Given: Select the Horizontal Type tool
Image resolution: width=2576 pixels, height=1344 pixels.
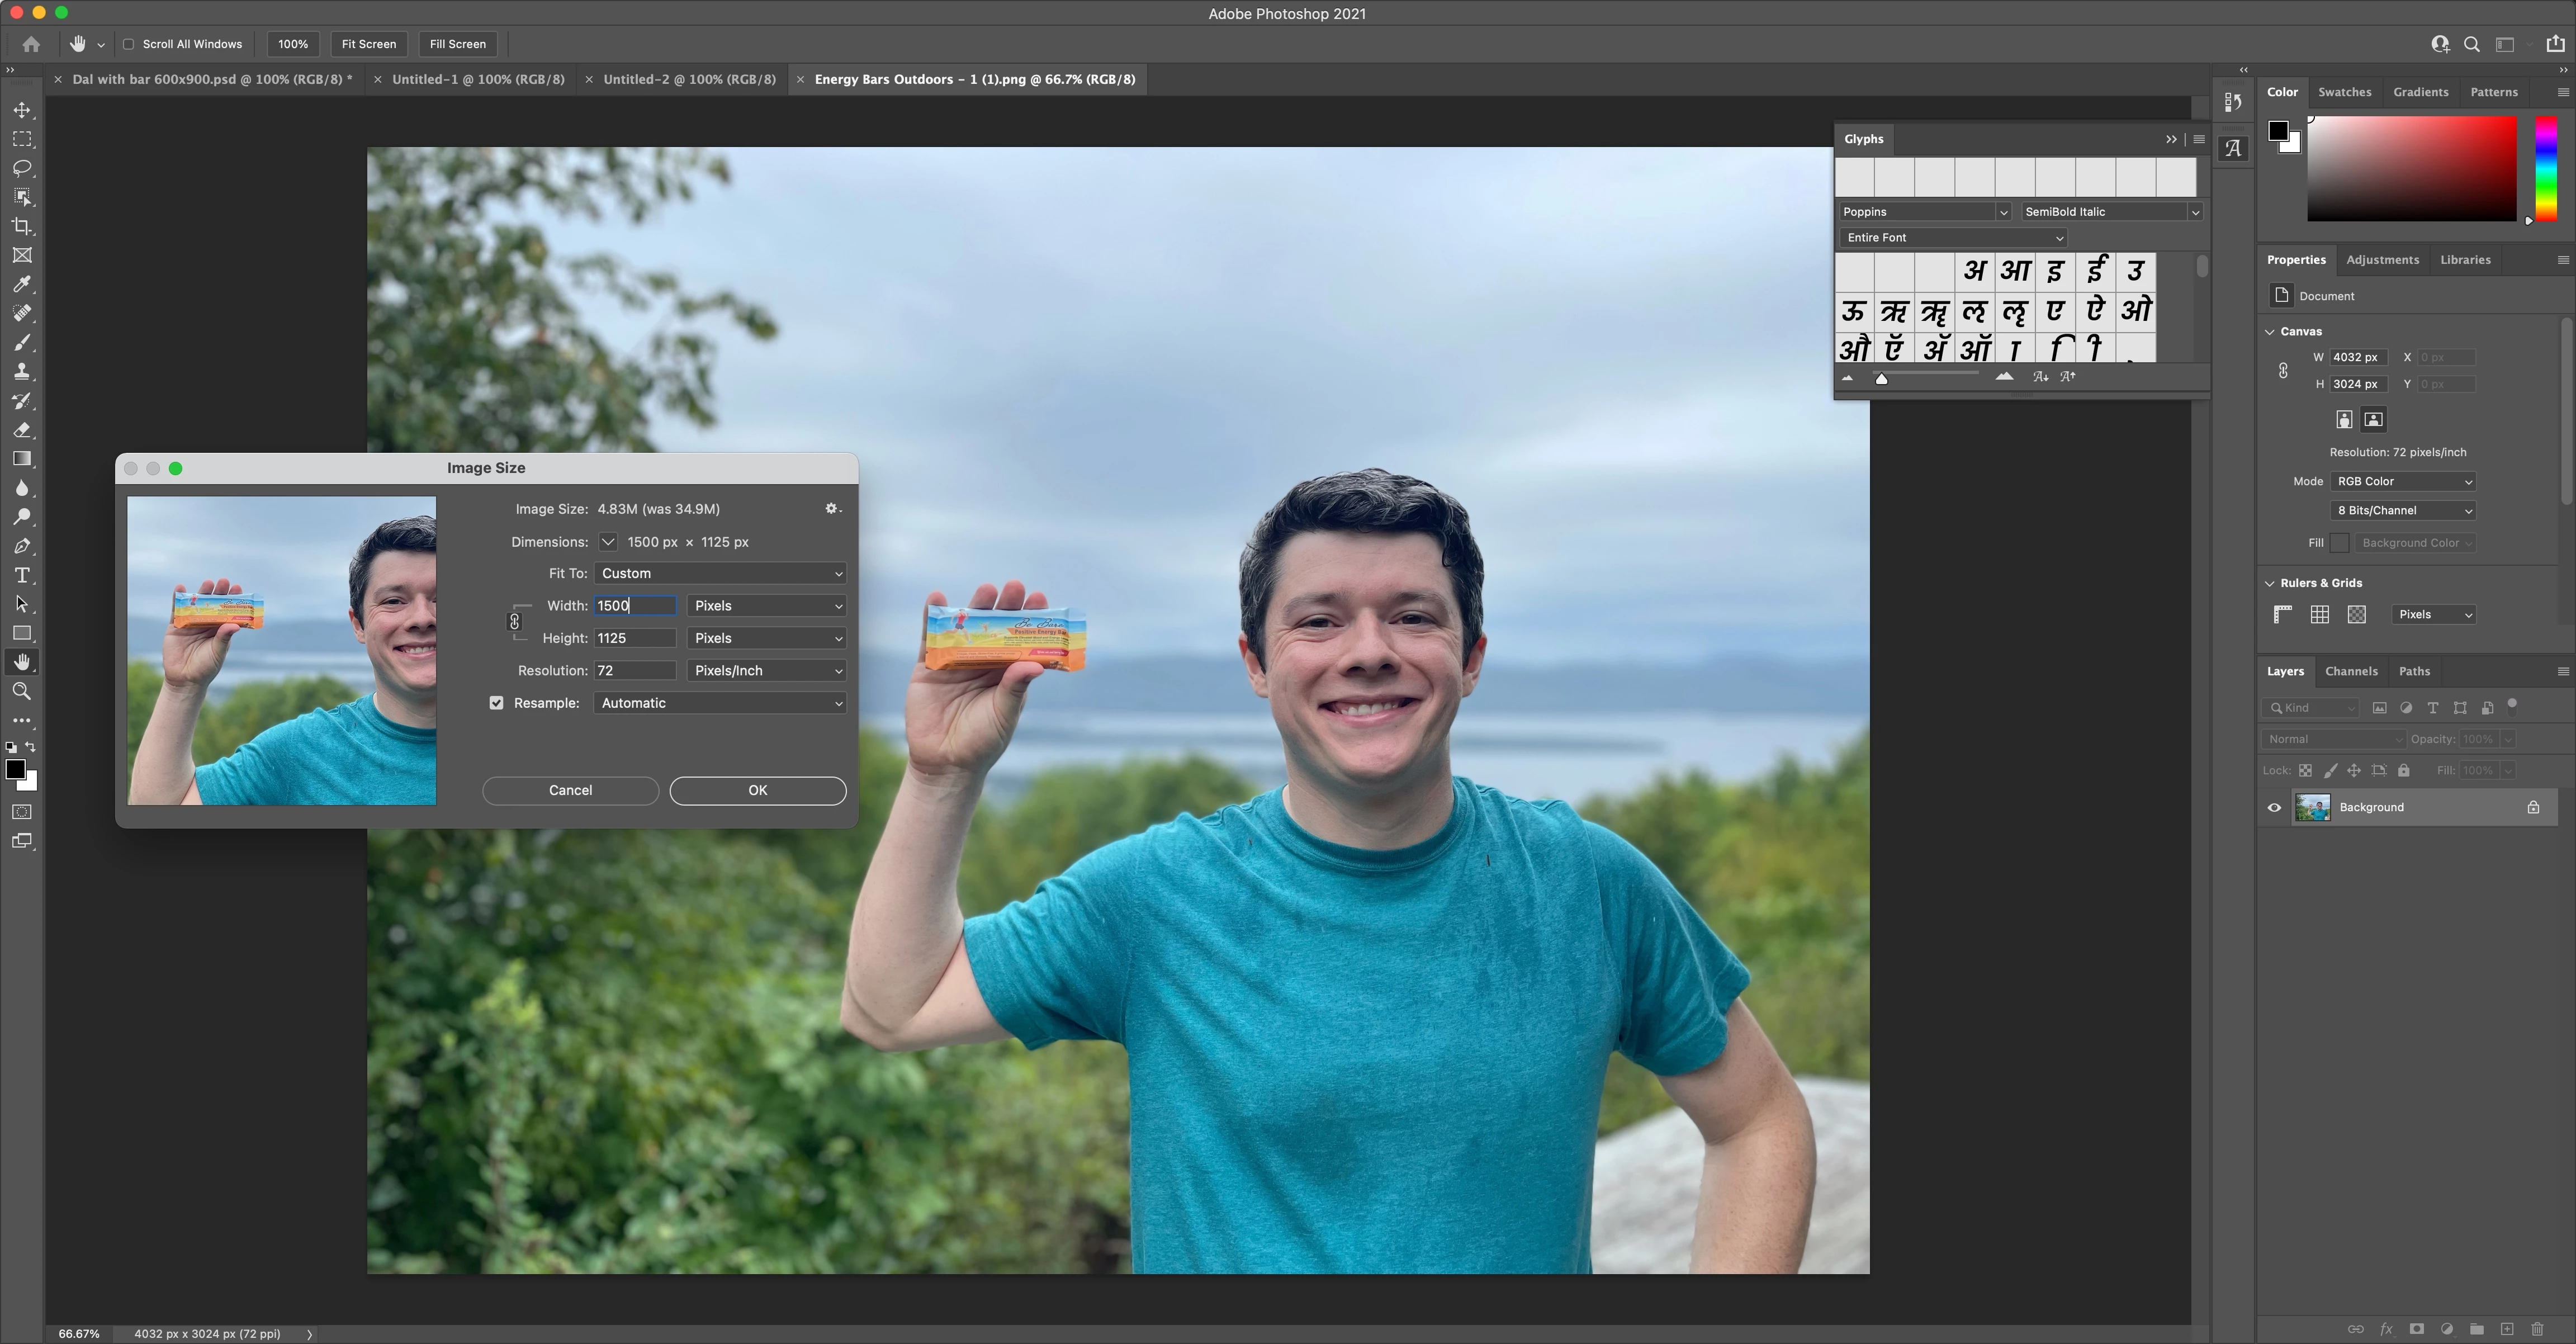Looking at the screenshot, I should tap(22, 575).
